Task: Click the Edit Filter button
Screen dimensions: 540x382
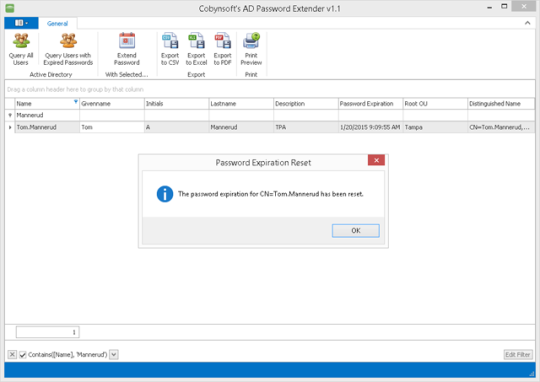Action: coord(518,354)
